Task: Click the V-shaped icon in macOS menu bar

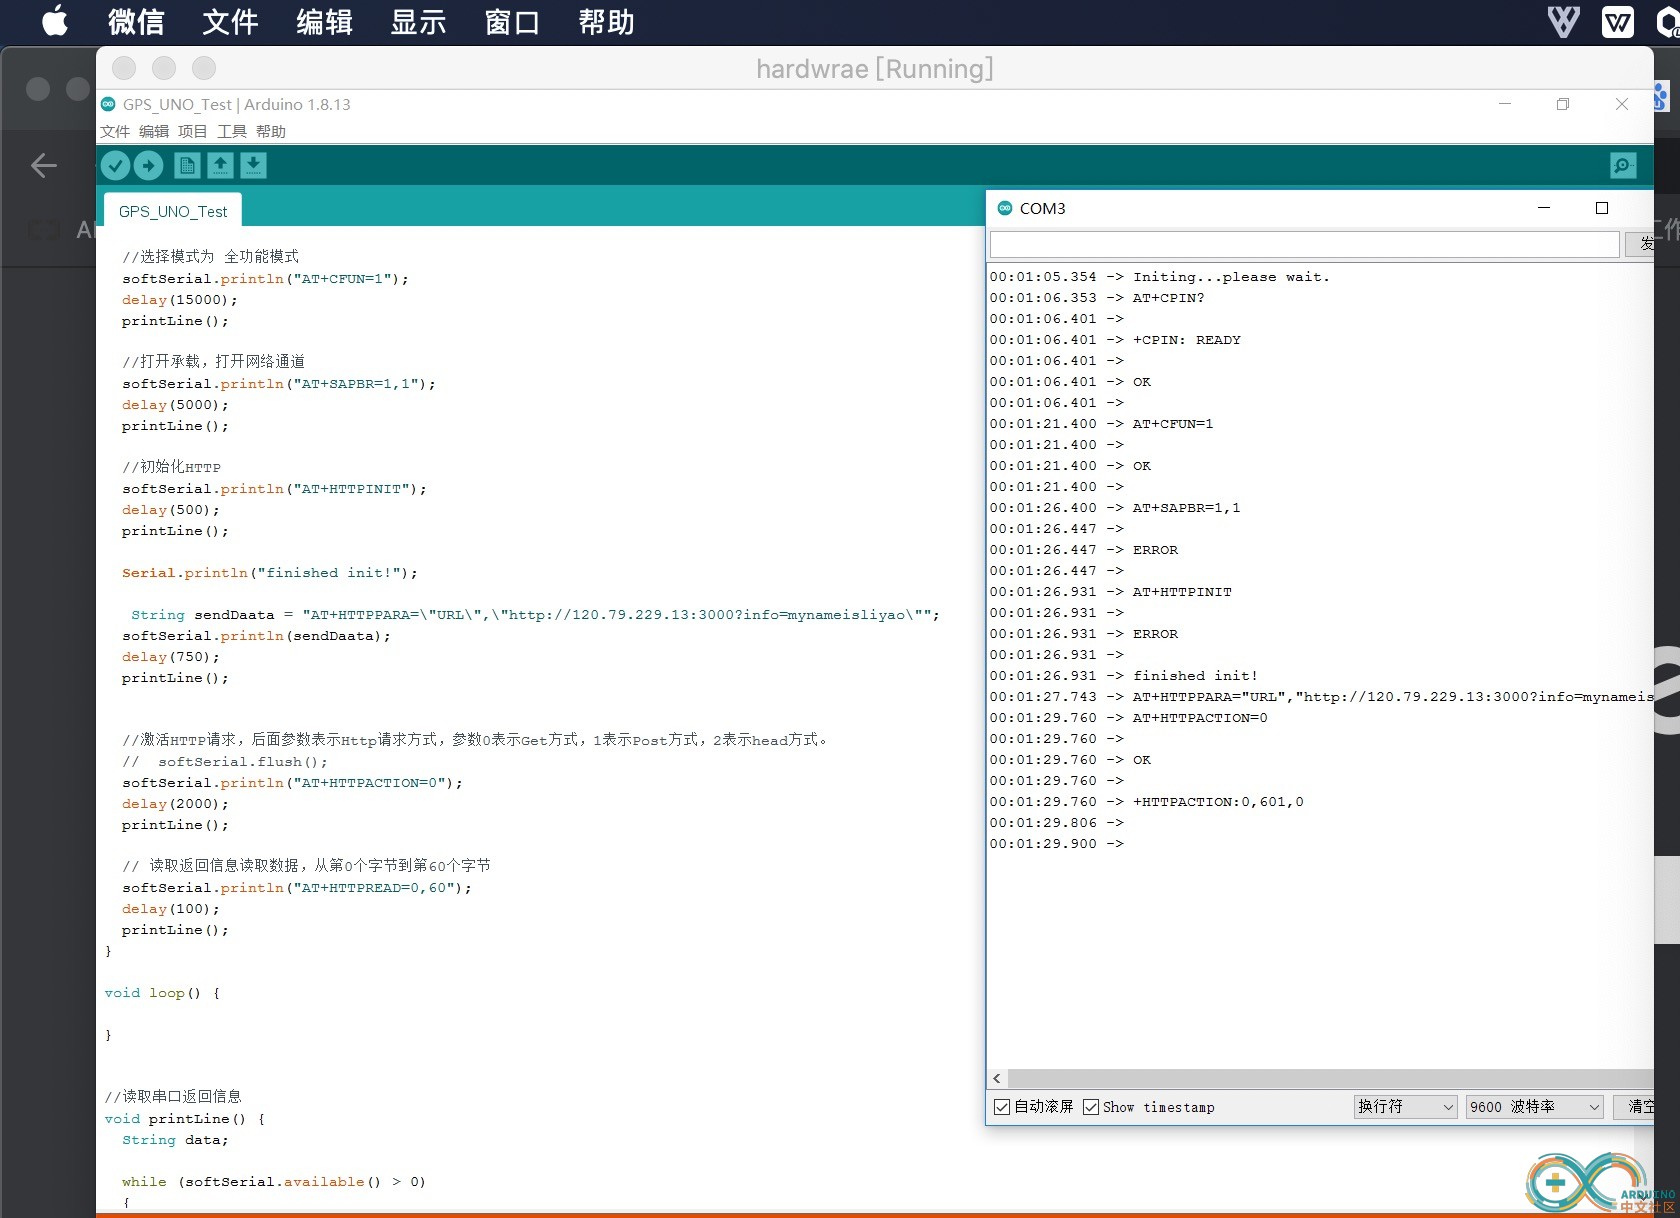Action: coord(1564,21)
